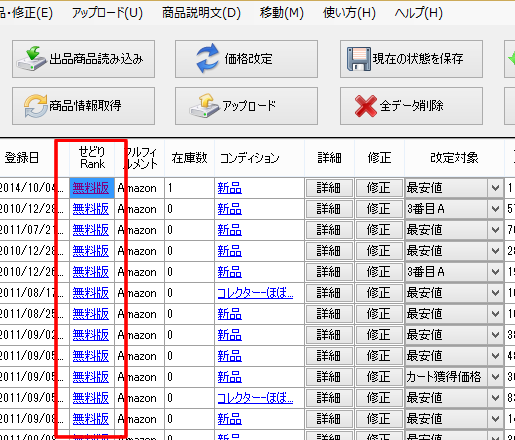The height and width of the screenshot is (440, 515).
Task: Open the アップロード(U) menu
Action: 107,13
